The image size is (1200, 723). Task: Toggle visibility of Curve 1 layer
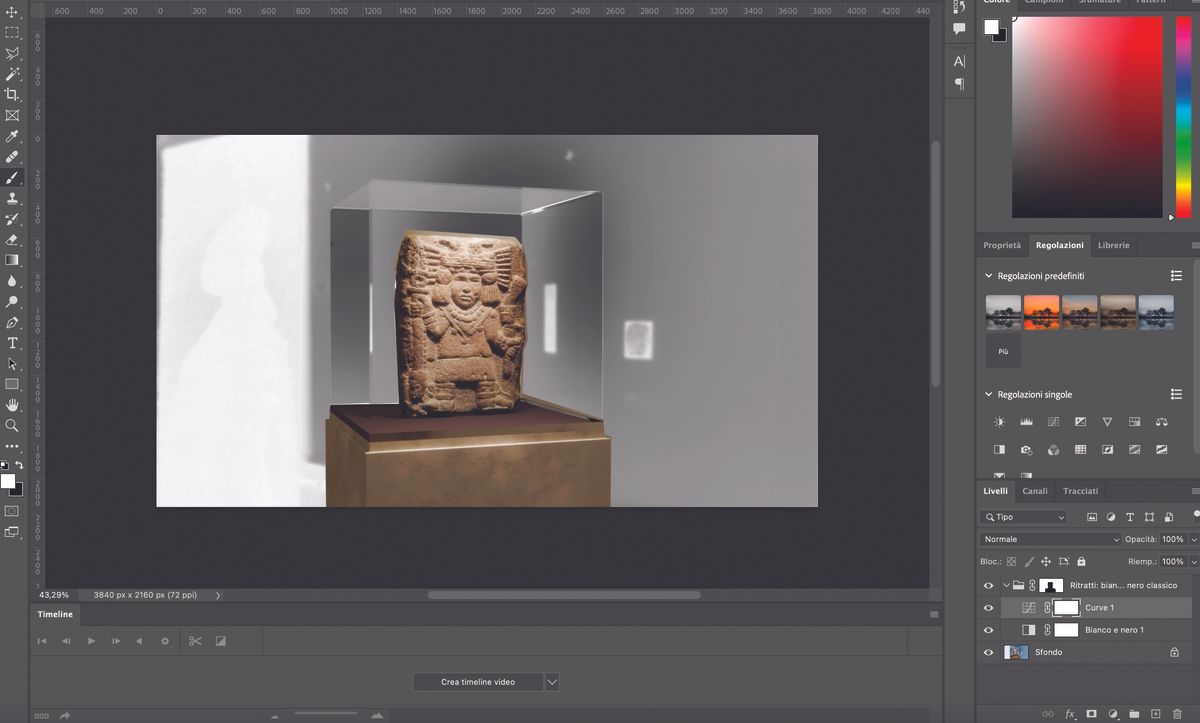[x=988, y=607]
